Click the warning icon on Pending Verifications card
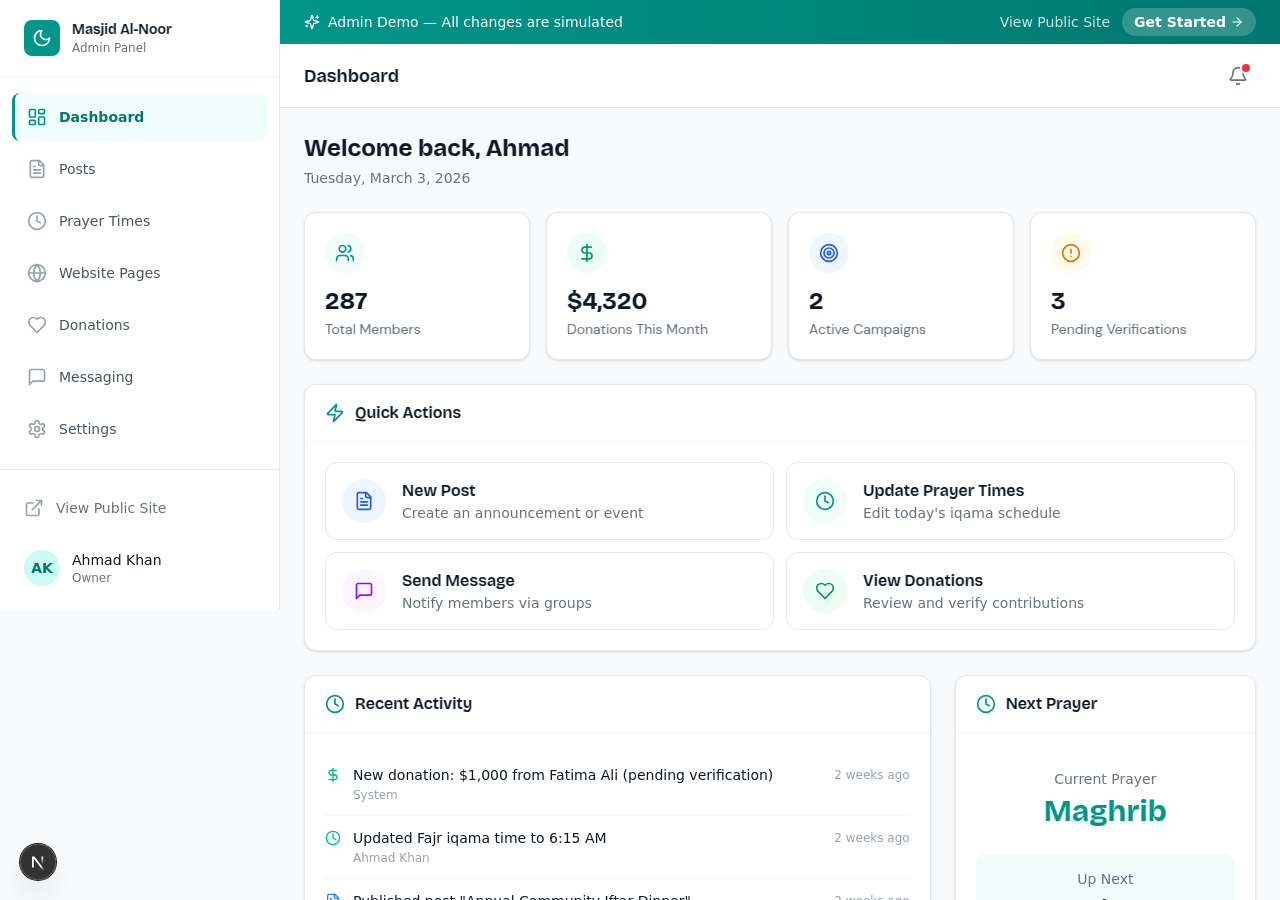The width and height of the screenshot is (1280, 900). 1071,253
